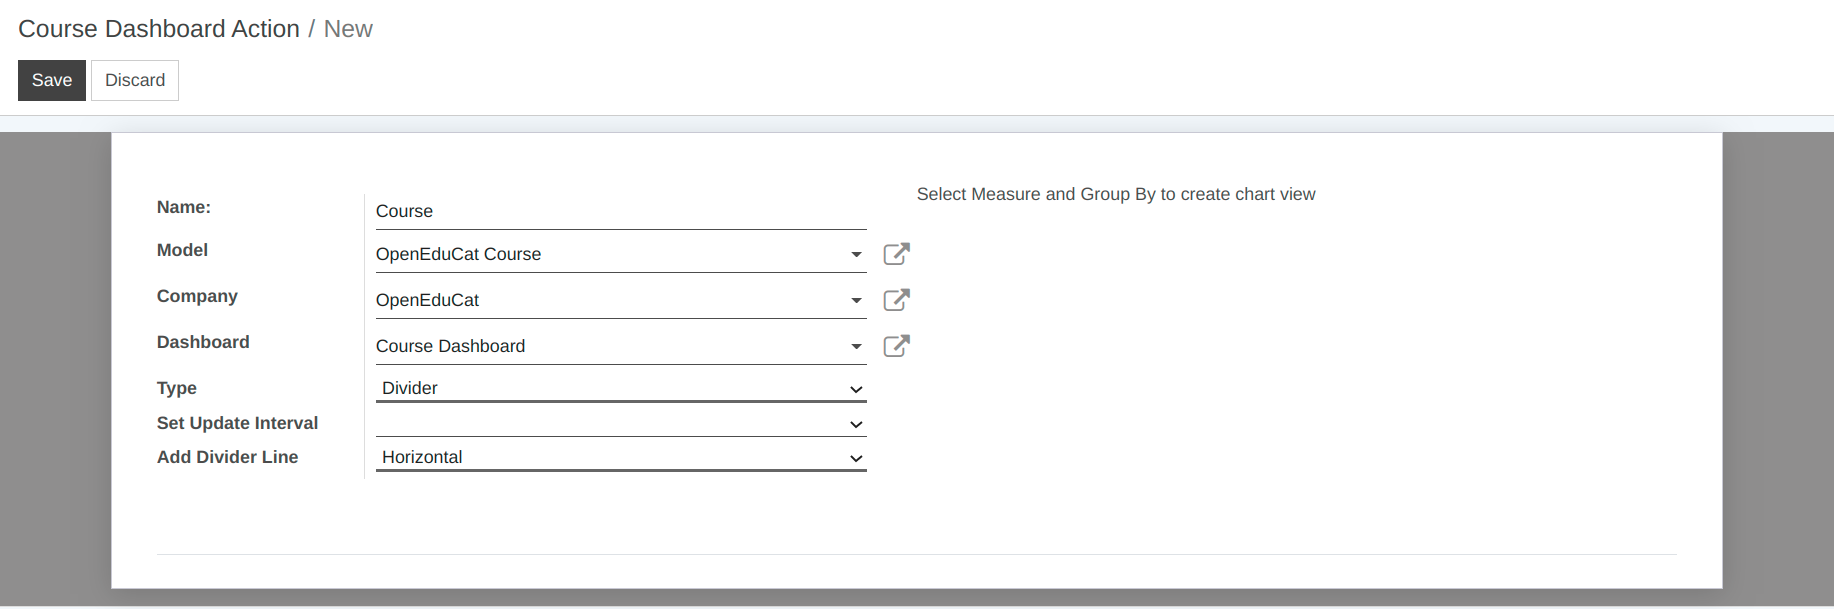Click the Set Update Interval label
This screenshot has width=1834, height=609.
tap(237, 423)
